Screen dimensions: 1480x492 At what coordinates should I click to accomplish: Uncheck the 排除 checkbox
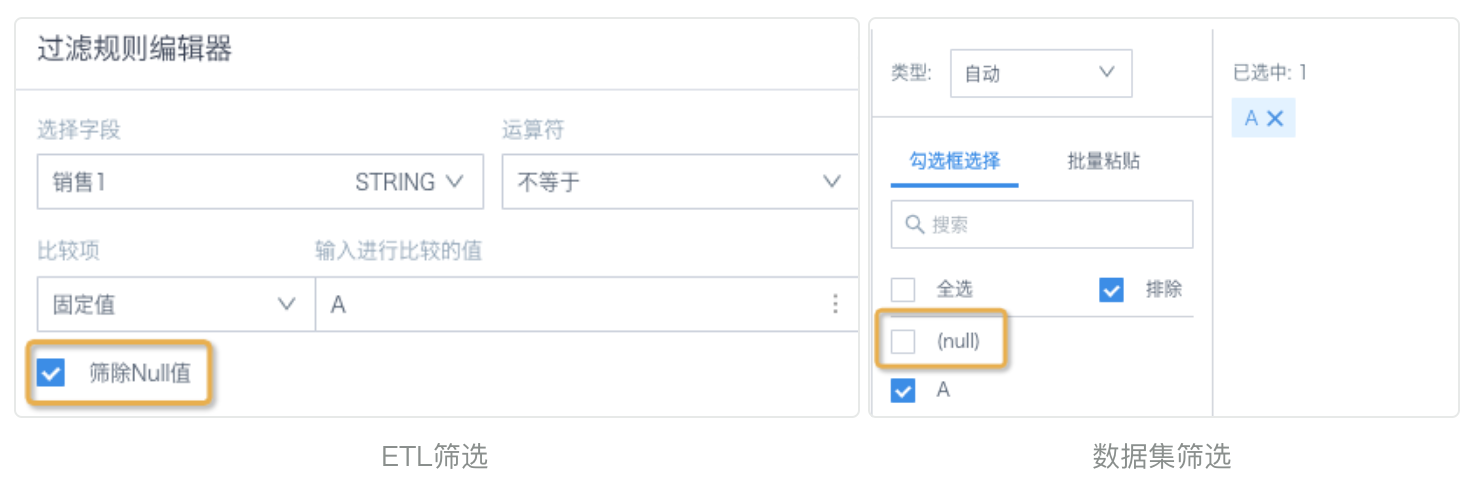(x=1111, y=290)
